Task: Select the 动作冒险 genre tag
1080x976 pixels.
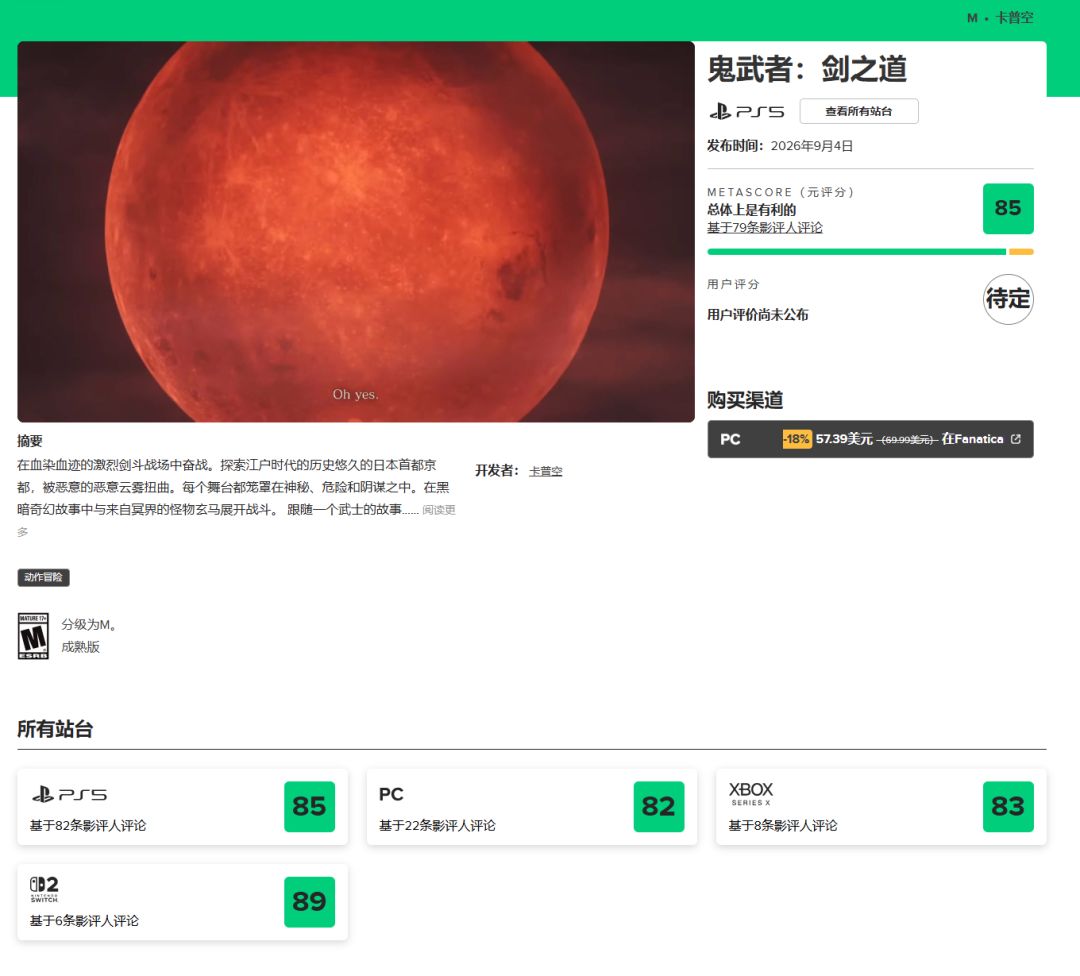Action: (x=43, y=577)
